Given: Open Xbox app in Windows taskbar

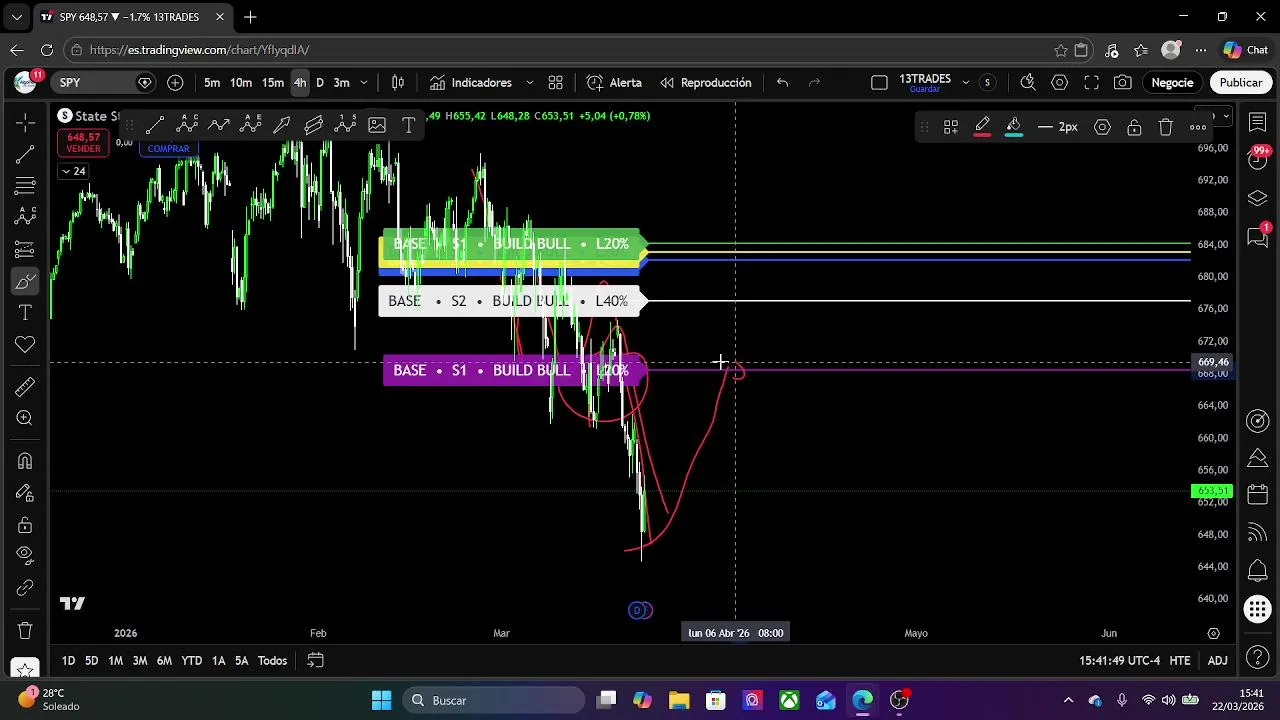Looking at the screenshot, I should (789, 700).
